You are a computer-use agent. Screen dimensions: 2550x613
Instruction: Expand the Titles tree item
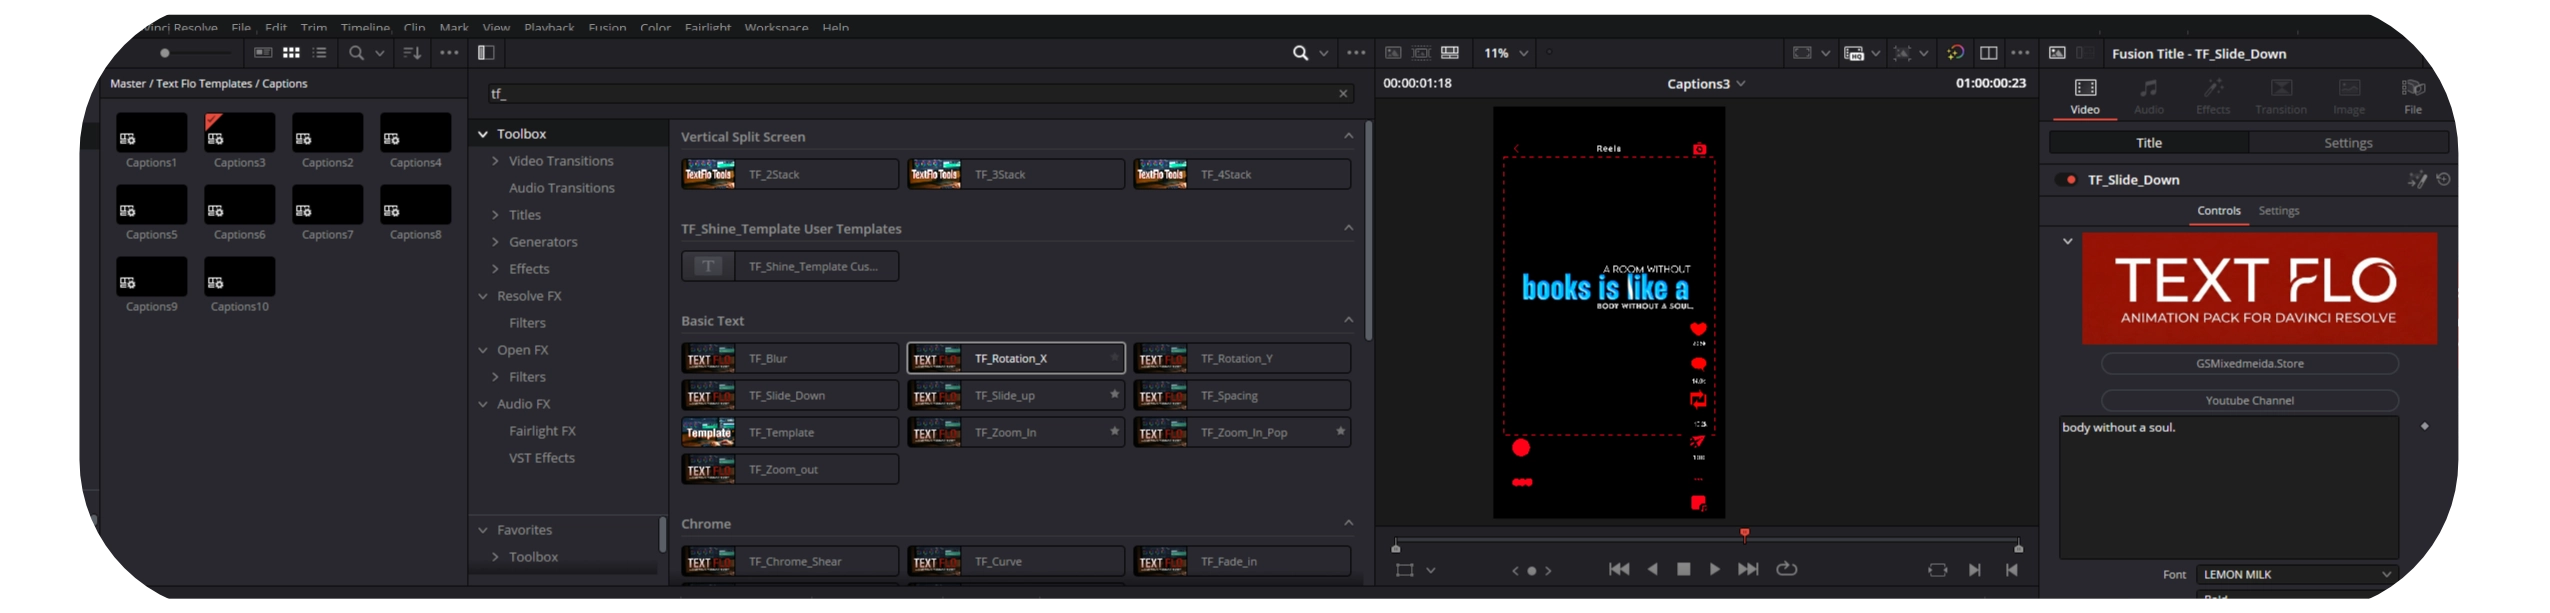click(495, 215)
